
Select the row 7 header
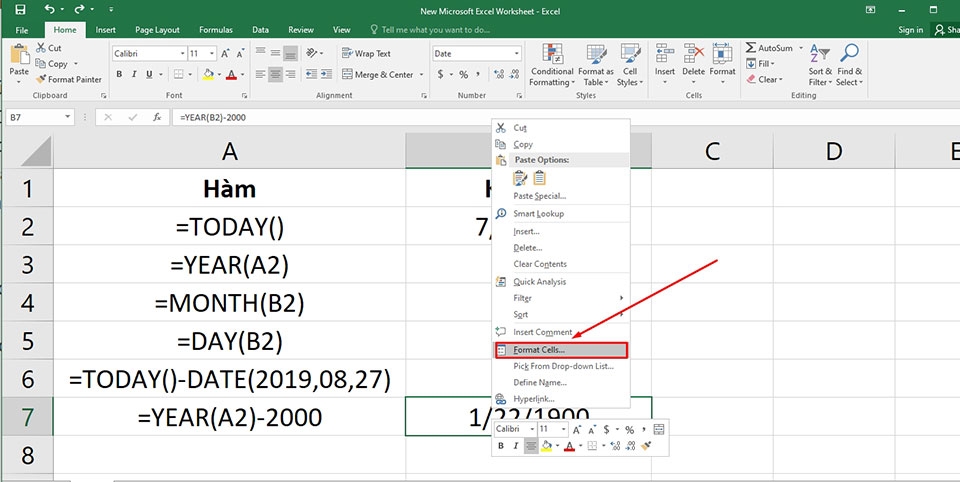tap(27, 416)
